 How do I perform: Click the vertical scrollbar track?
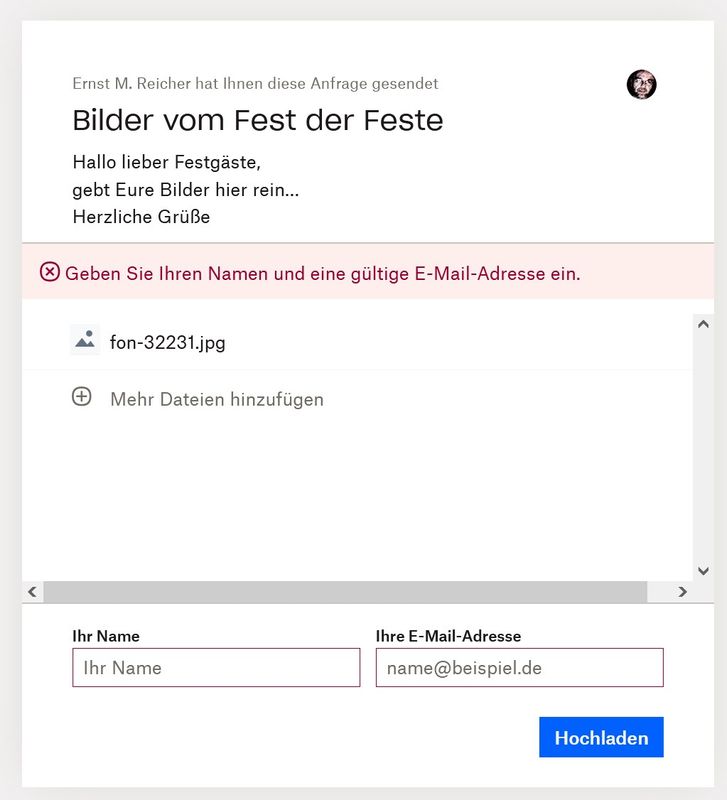(x=703, y=450)
